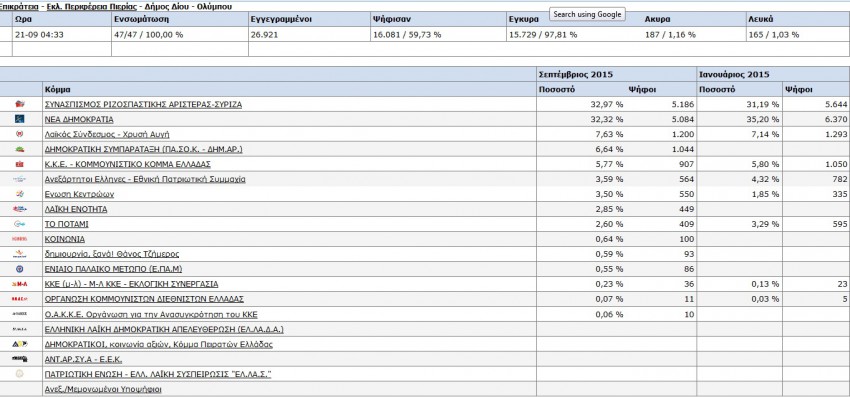The height and width of the screenshot is (397, 850).
Task: Click the ΕΛ.ΛΑ.Σ. party logo icon
Action: pos(20,374)
